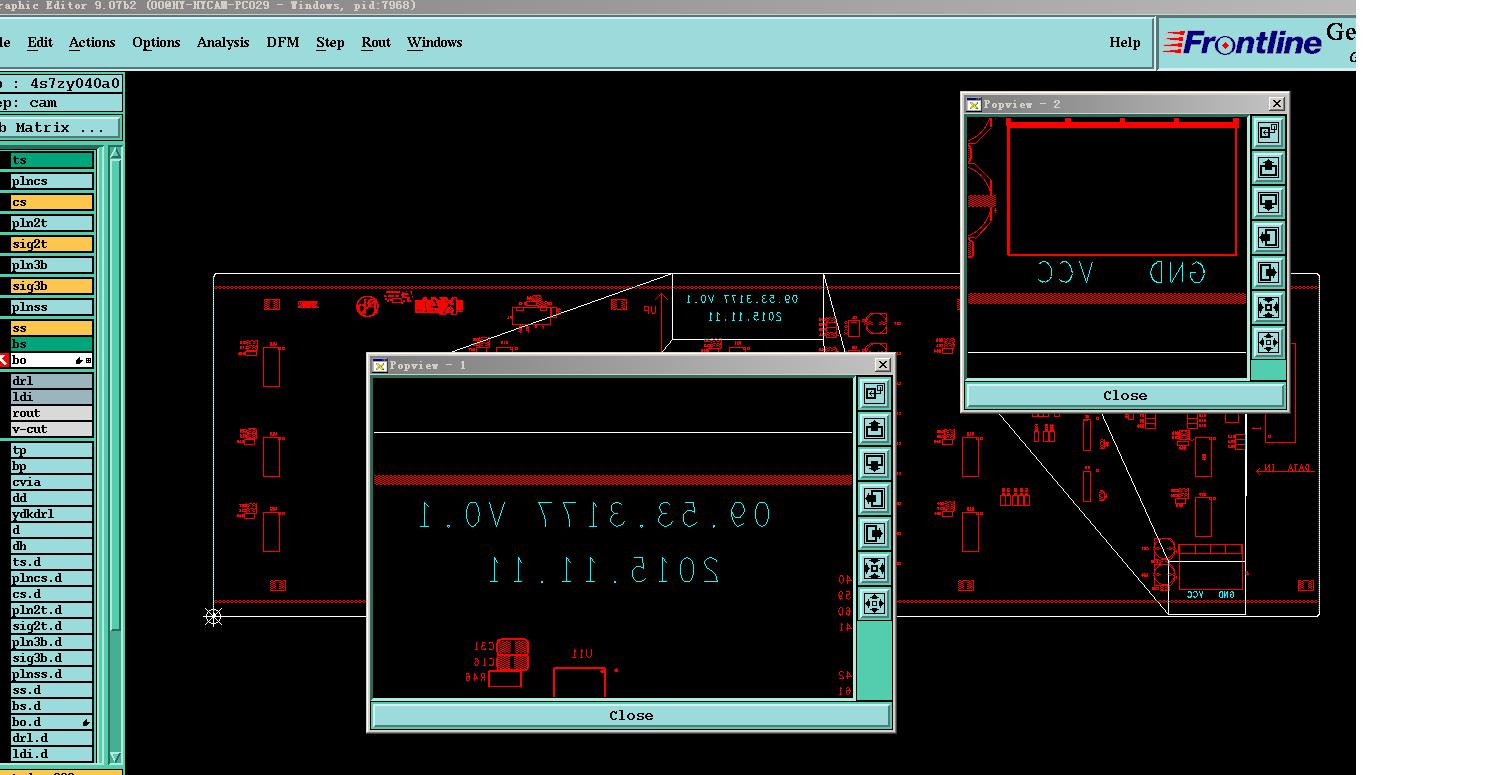
Task: Open the Step menu
Action: tap(330, 42)
